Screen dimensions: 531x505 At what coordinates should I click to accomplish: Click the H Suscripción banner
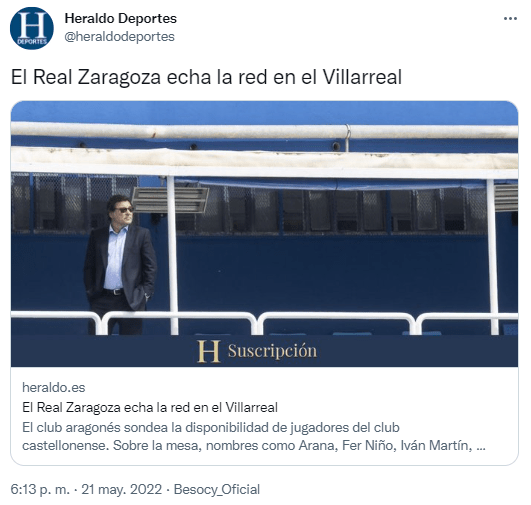pyautogui.click(x=264, y=351)
